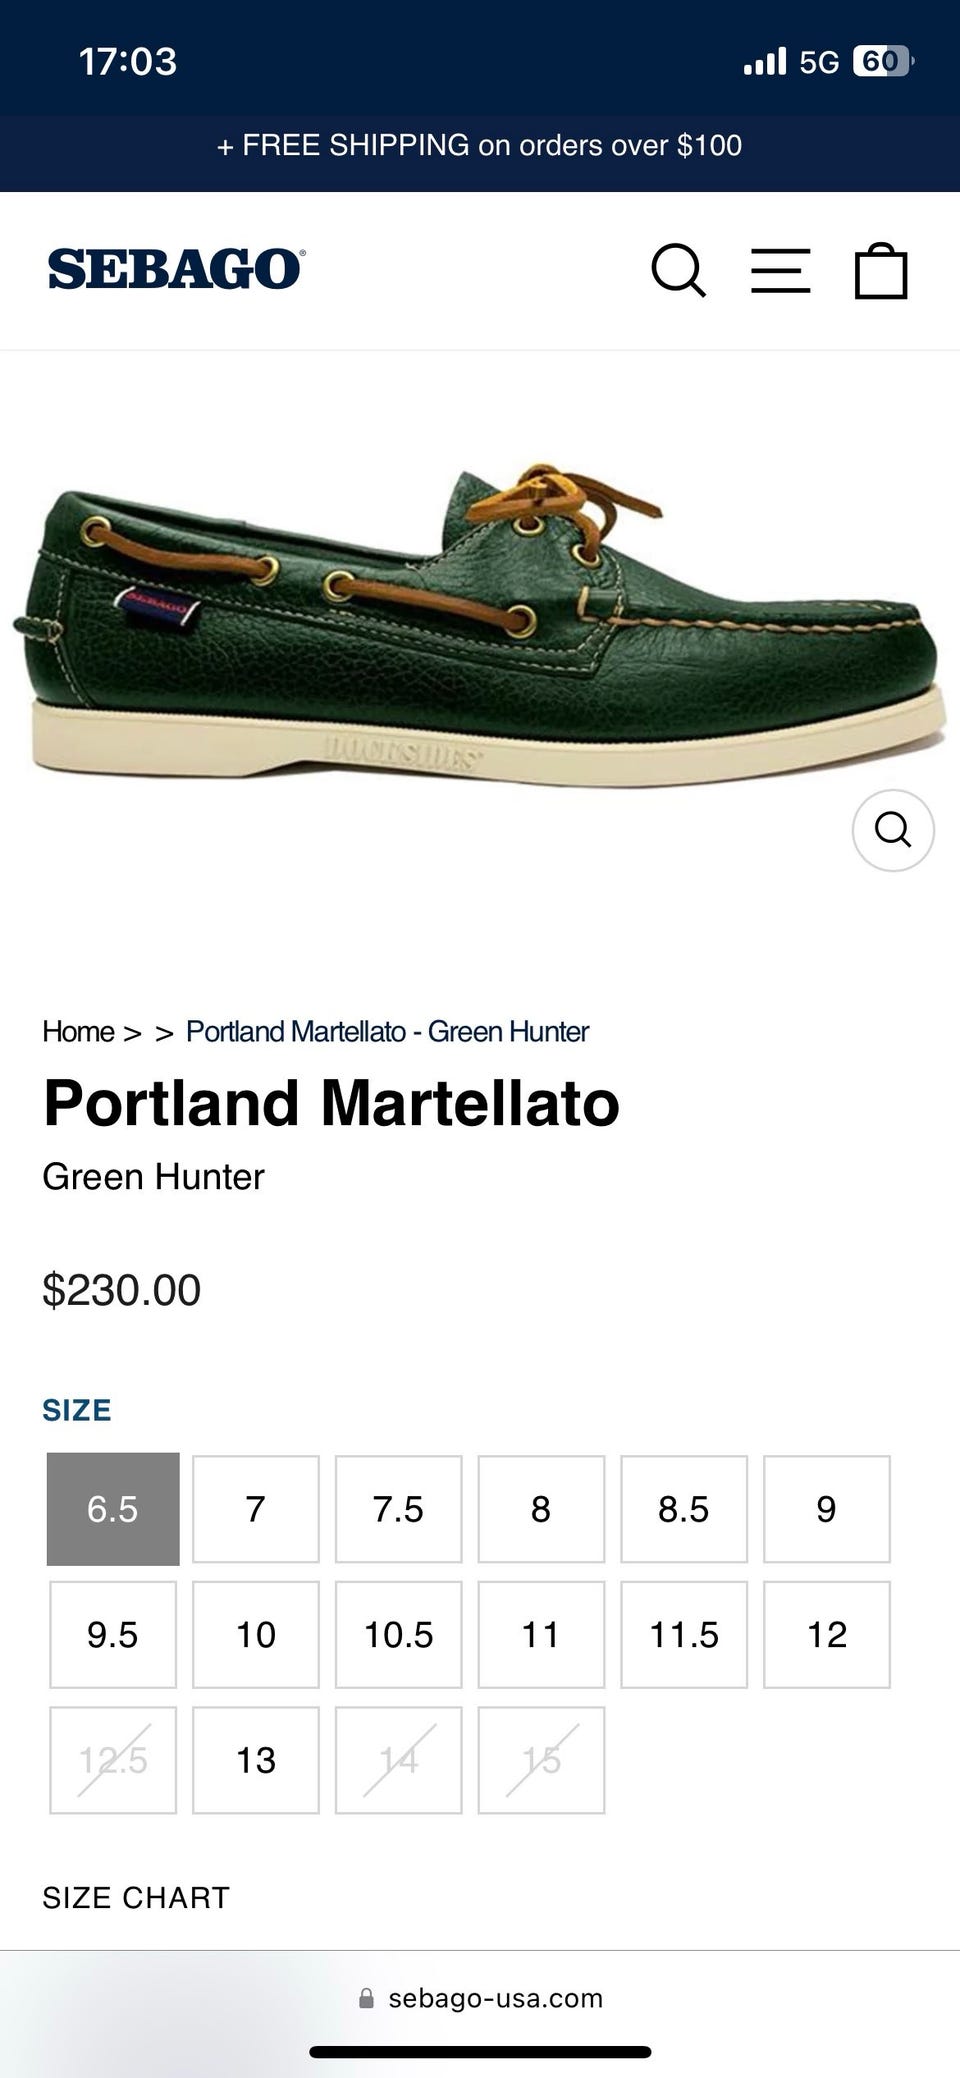The width and height of the screenshot is (960, 2078).
Task: Tap the lock icon in address bar
Action: pos(366,1997)
